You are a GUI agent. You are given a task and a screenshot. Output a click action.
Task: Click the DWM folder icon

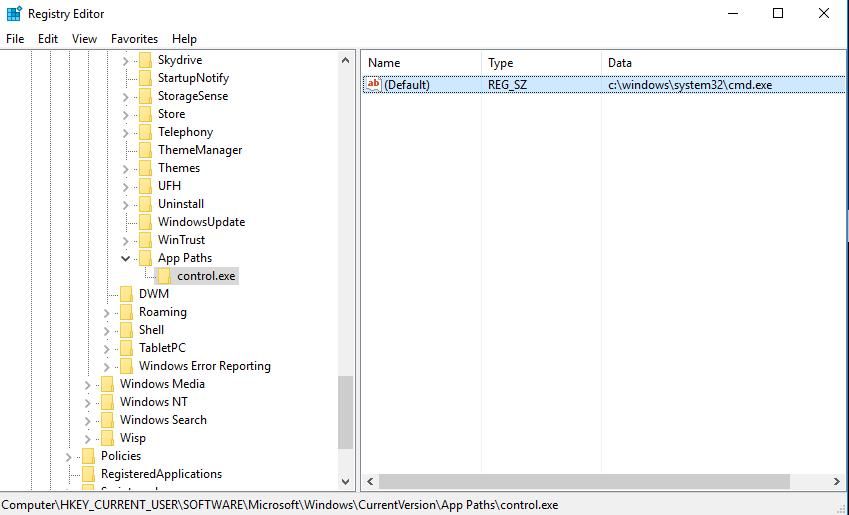point(126,294)
